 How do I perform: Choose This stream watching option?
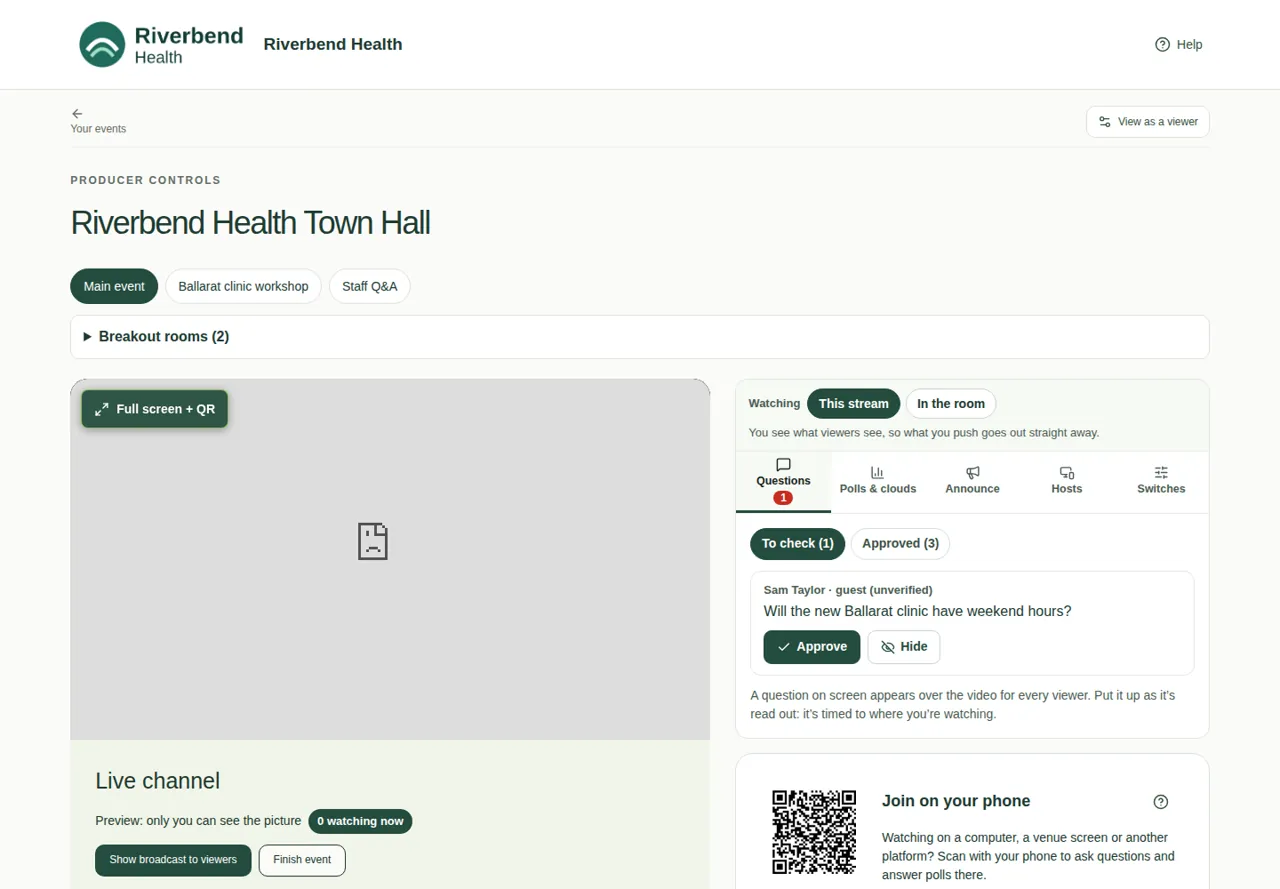854,404
